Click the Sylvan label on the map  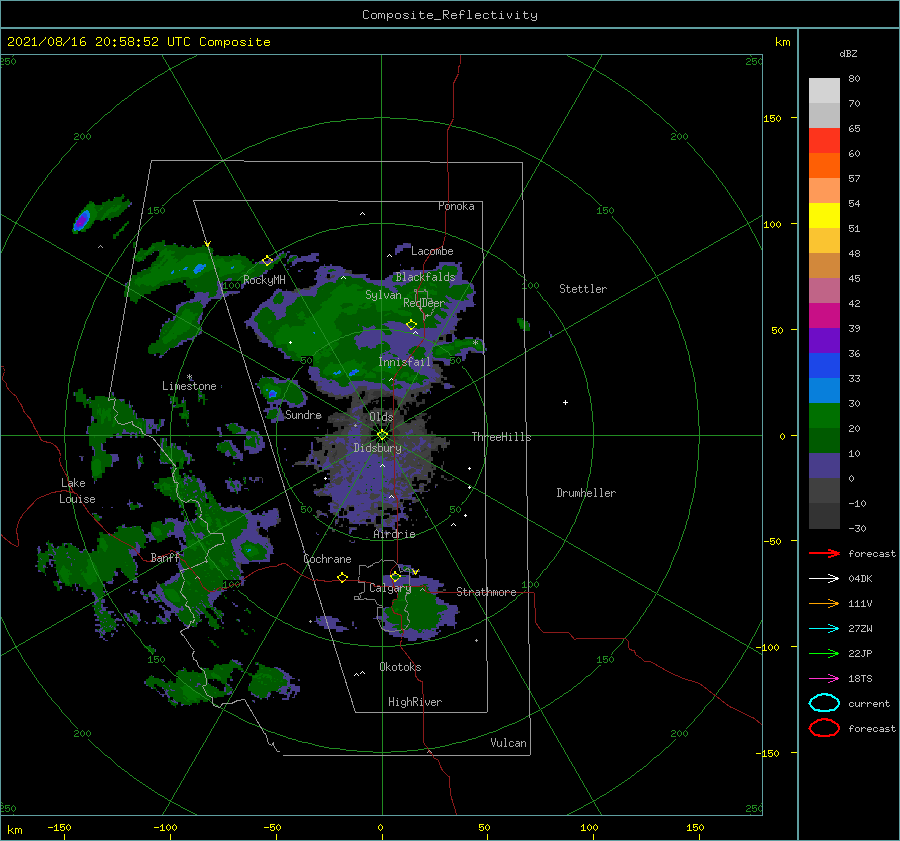coord(383,295)
